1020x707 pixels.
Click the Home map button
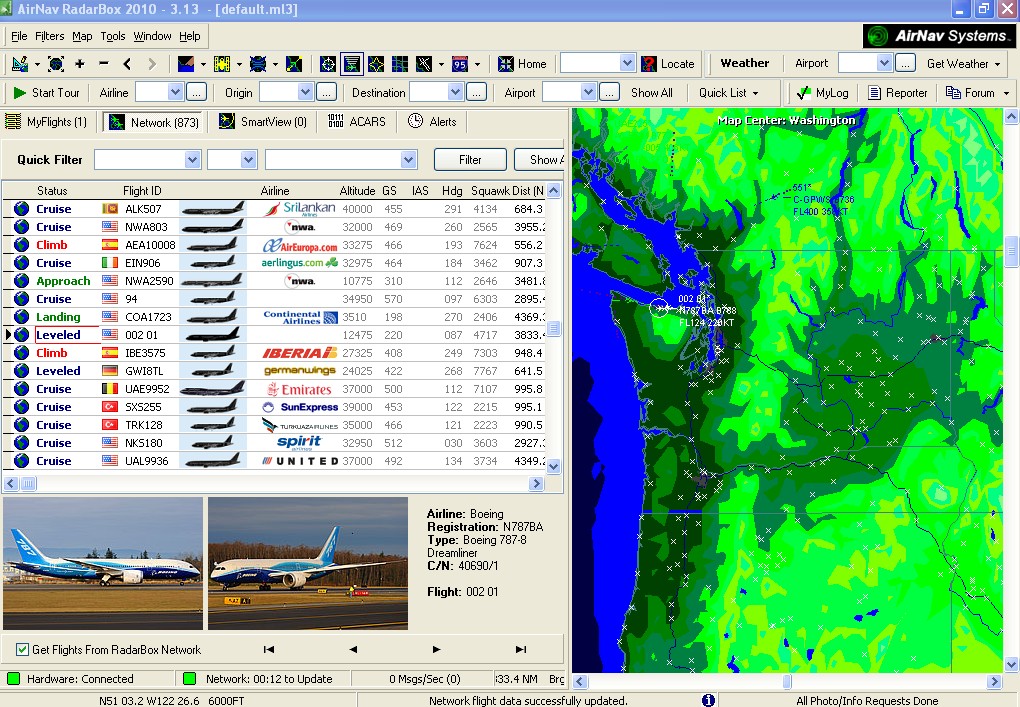point(522,64)
